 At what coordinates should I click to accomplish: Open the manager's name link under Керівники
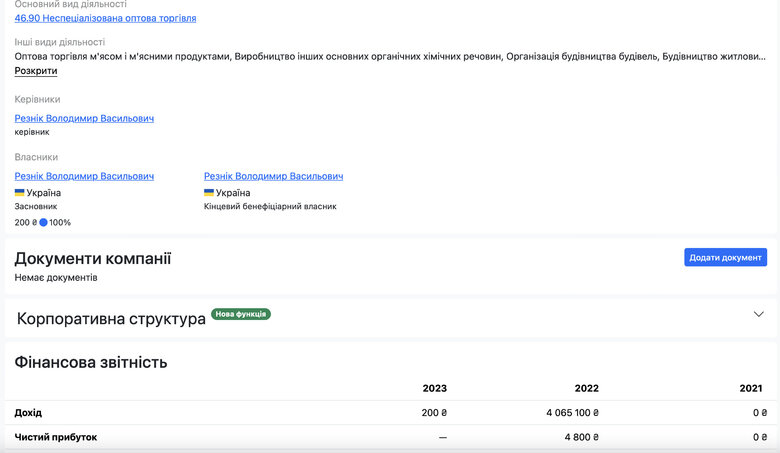[84, 118]
